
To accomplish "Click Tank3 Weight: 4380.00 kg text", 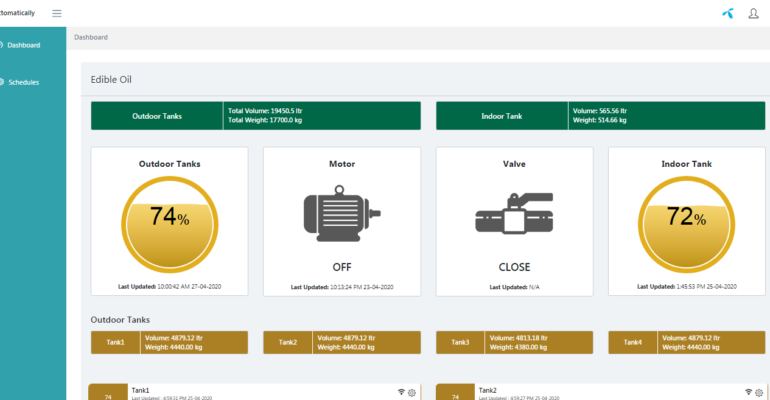I will point(518,347).
